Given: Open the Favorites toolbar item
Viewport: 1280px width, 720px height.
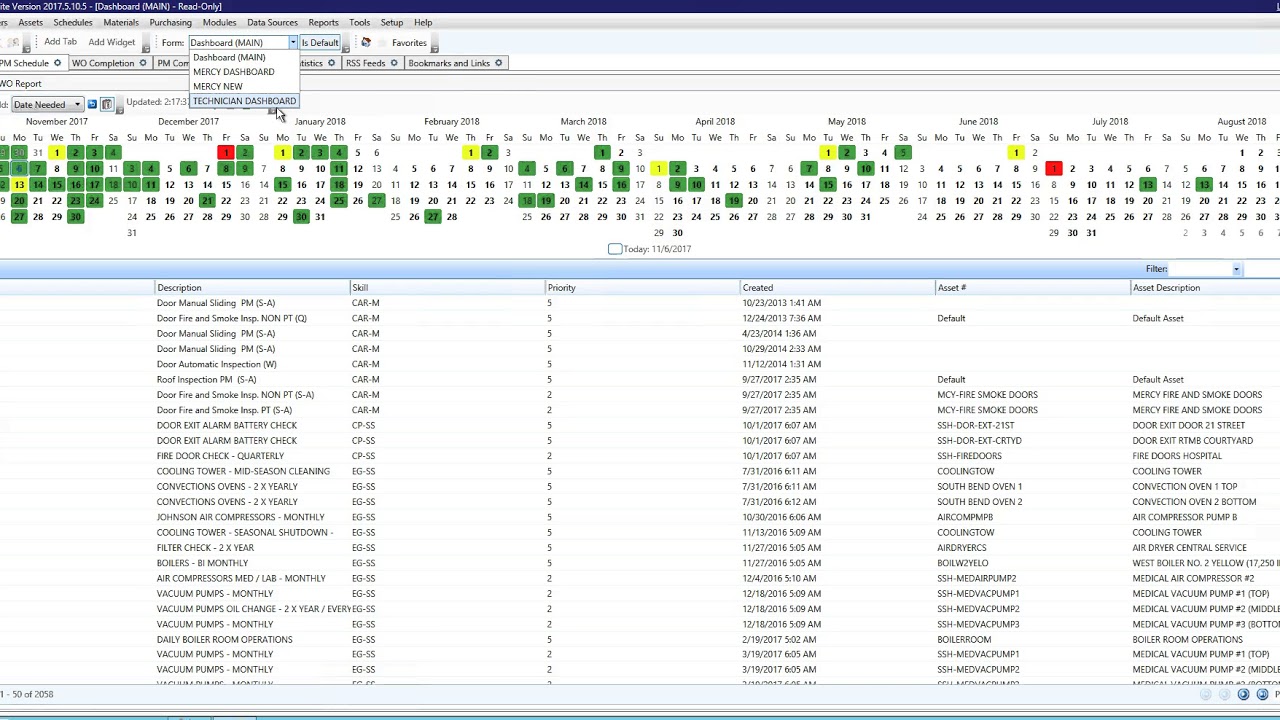Looking at the screenshot, I should [x=409, y=43].
